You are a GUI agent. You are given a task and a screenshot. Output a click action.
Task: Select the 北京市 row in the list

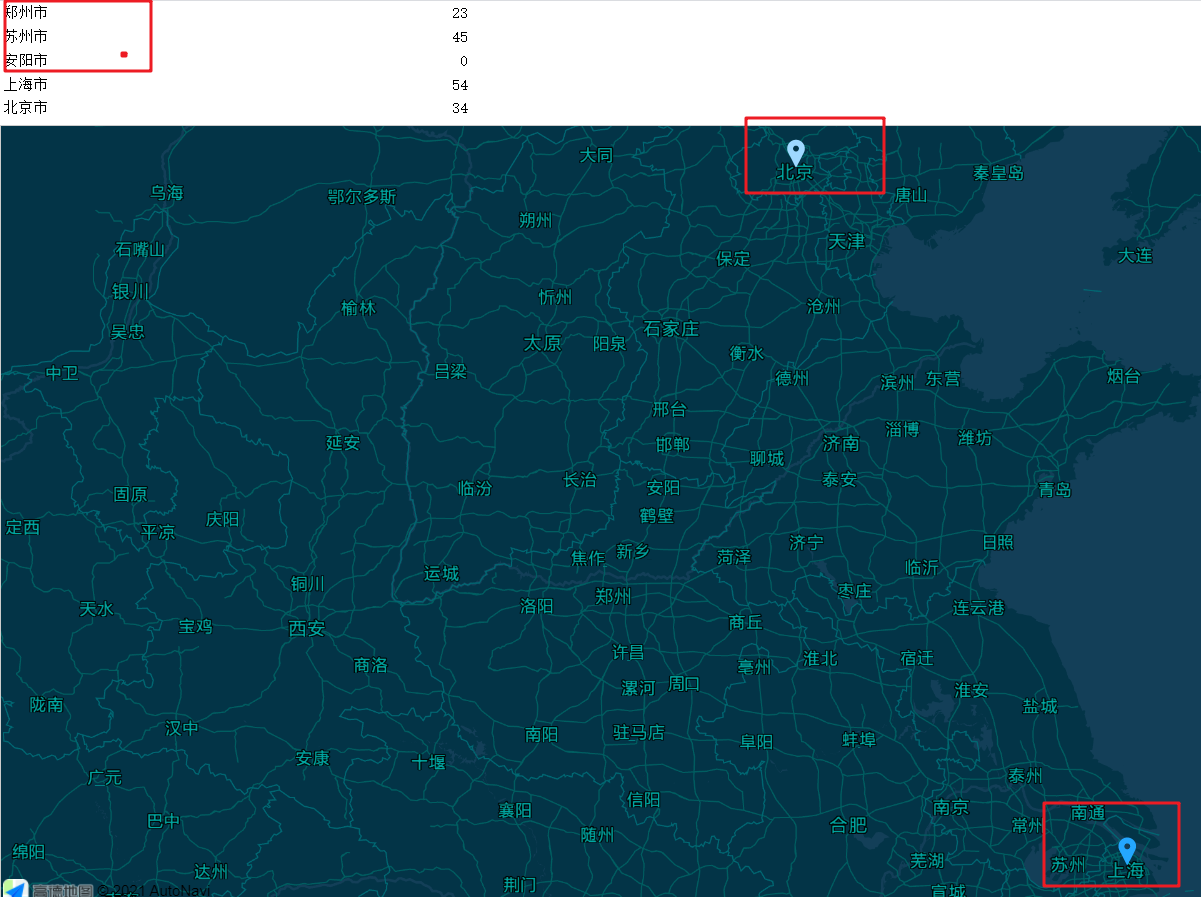pos(236,107)
